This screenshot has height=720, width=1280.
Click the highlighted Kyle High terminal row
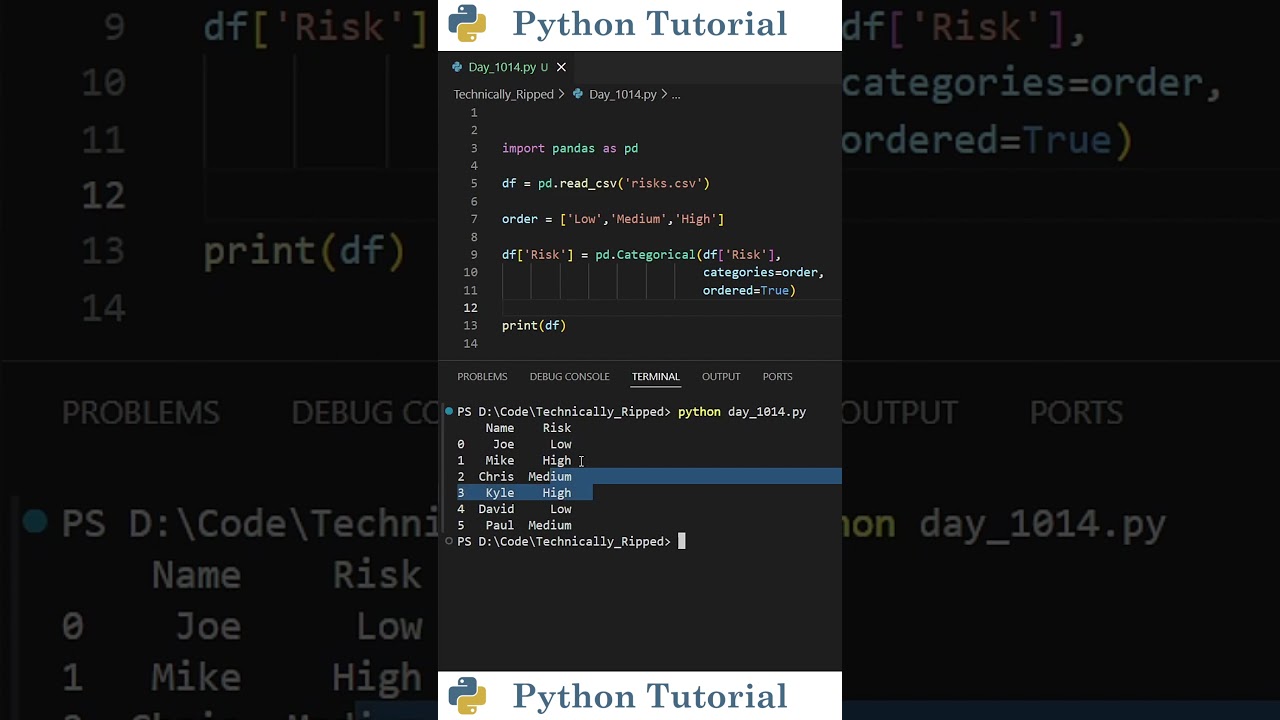[515, 492]
